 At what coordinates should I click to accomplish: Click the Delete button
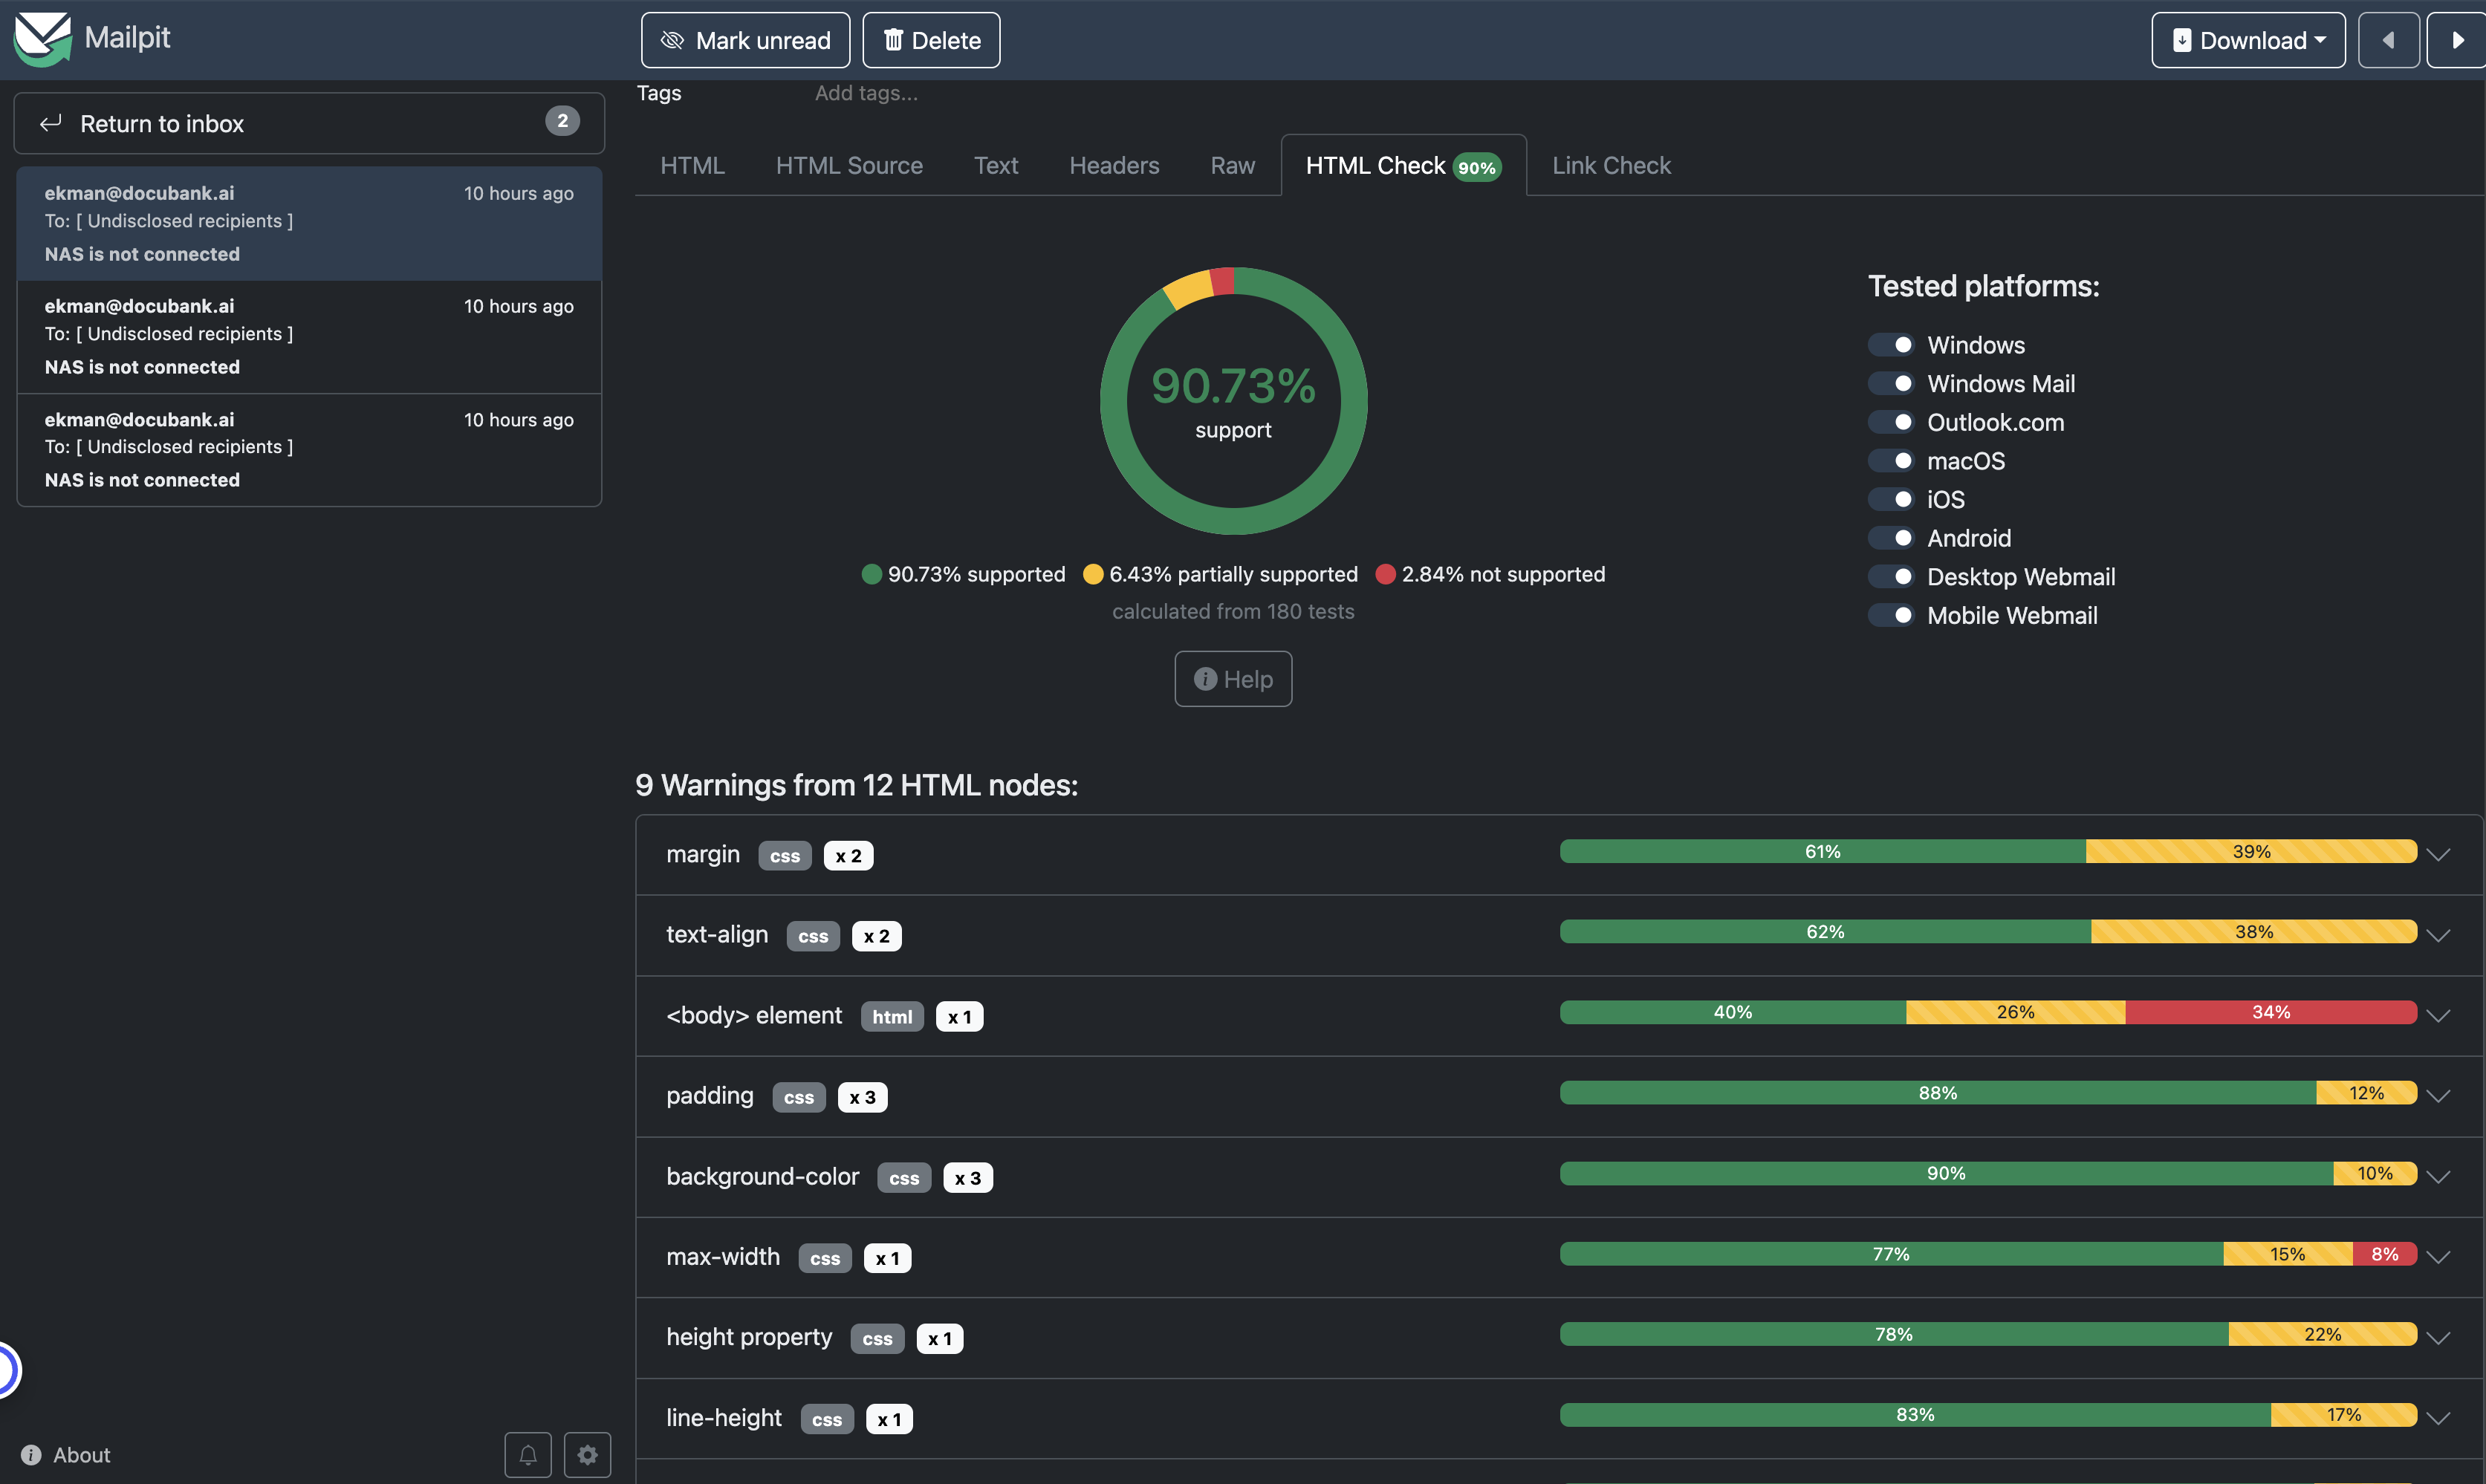click(931, 40)
